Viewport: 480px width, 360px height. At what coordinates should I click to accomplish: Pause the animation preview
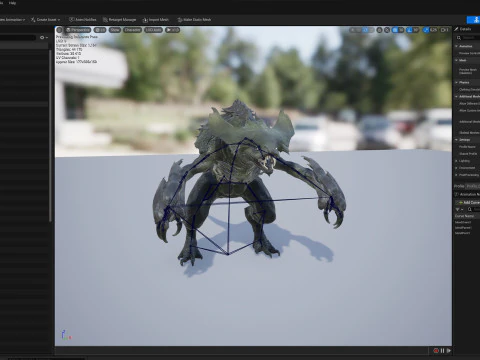pyautogui.click(x=443, y=351)
